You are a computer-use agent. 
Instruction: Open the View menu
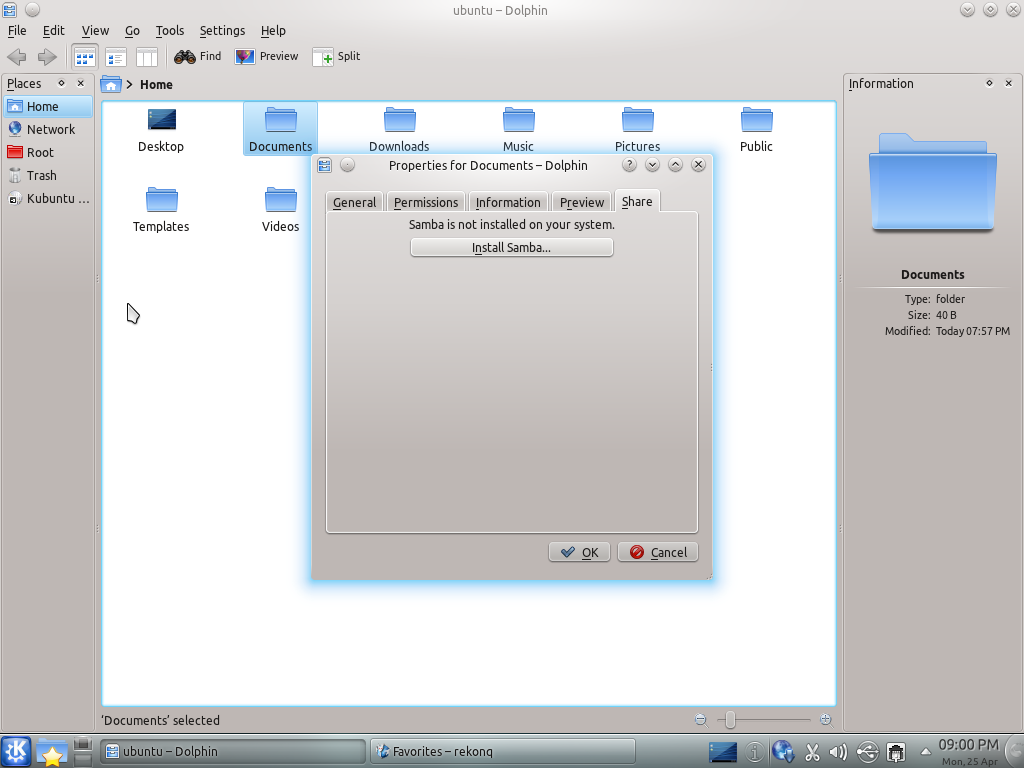[95, 31]
